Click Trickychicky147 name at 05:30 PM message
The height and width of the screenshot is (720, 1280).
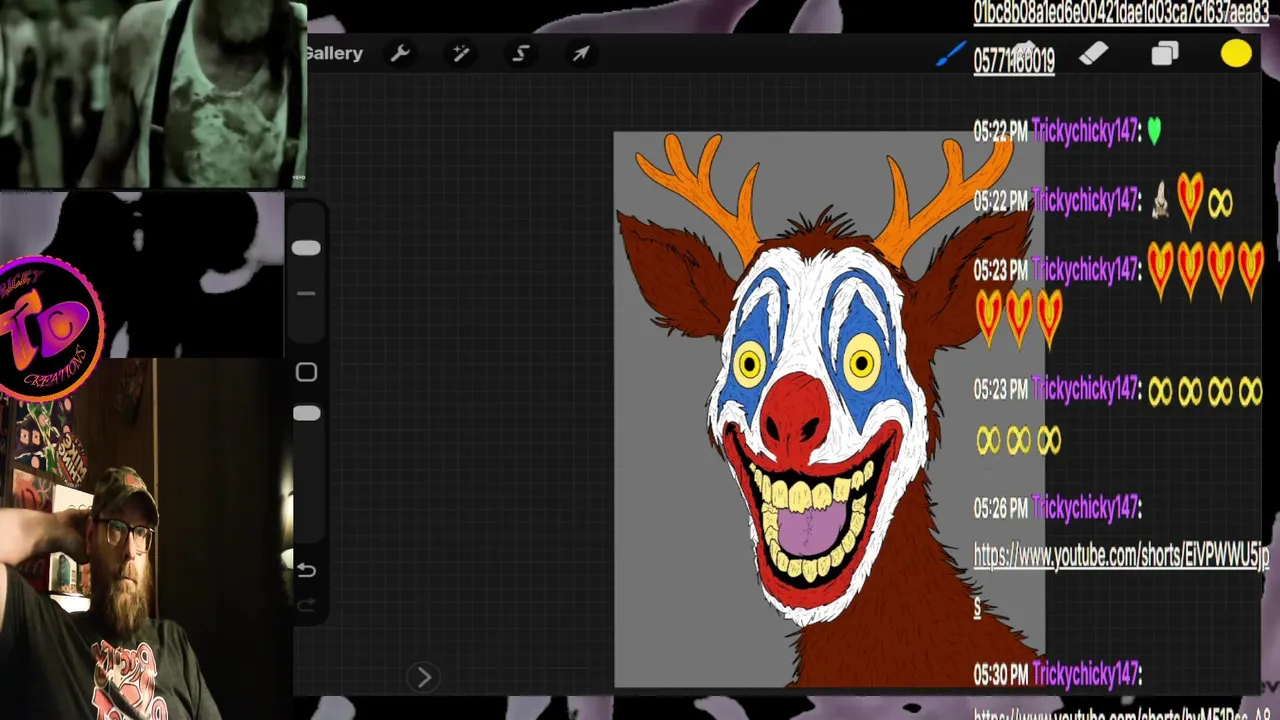(1086, 675)
